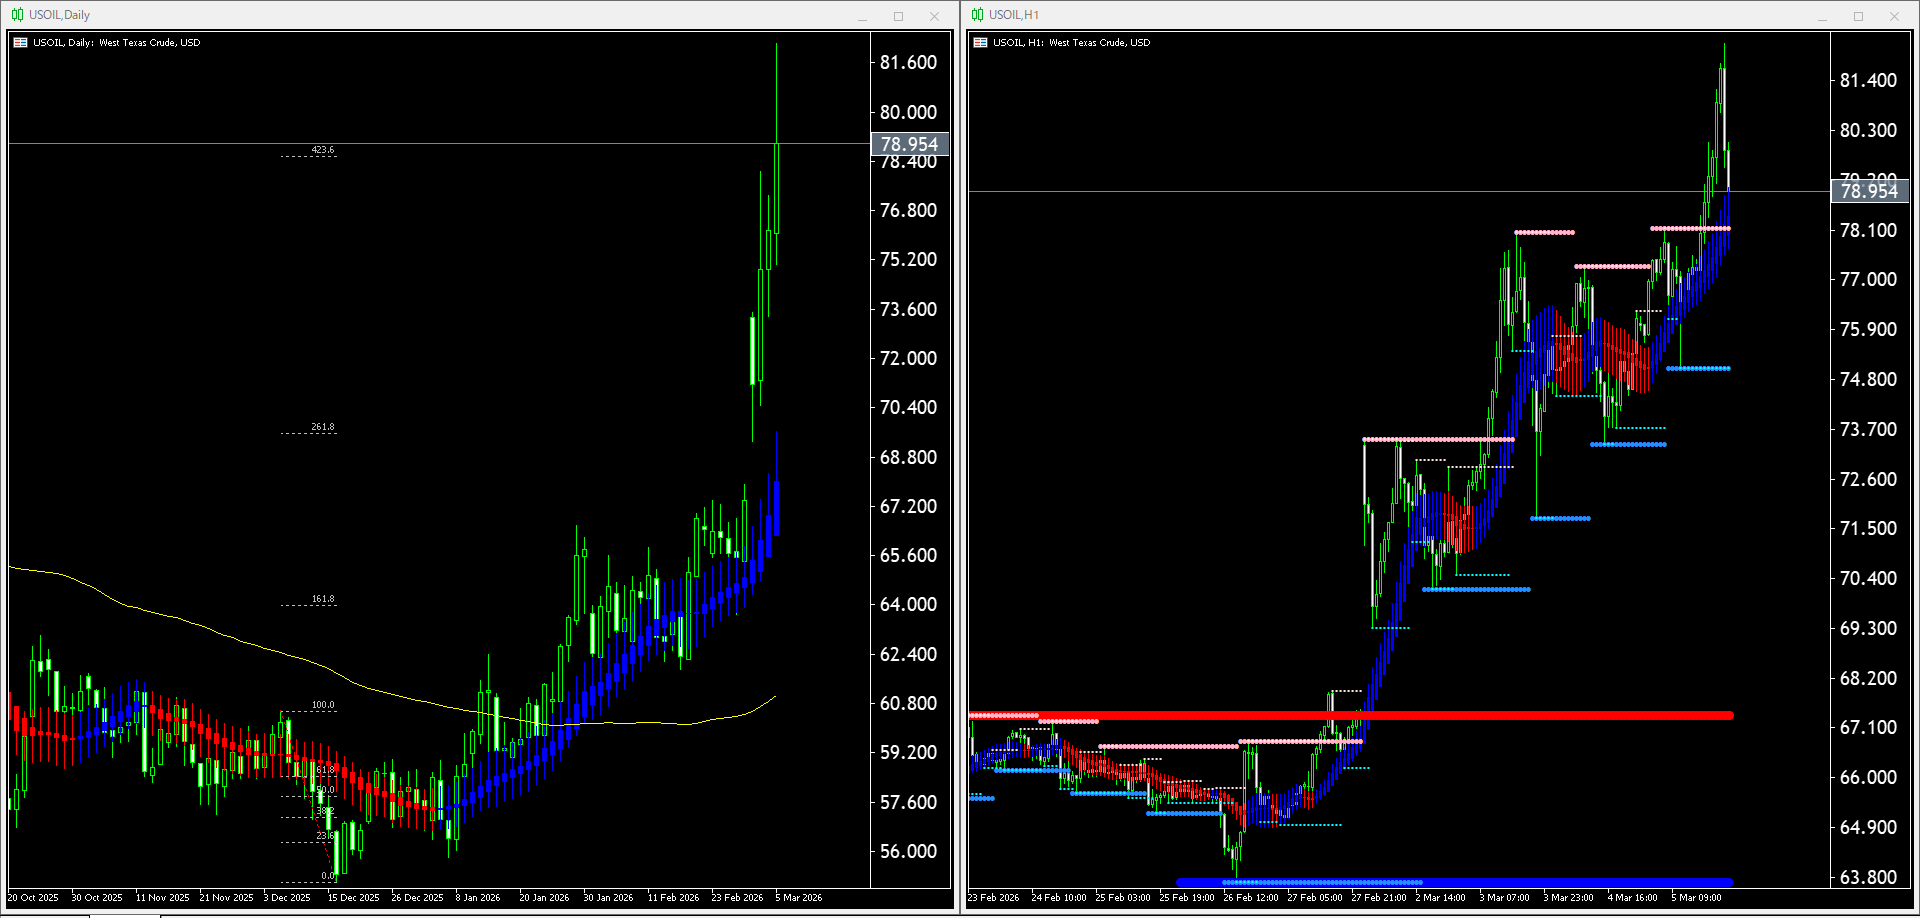Click the '20 Oct 2025' date on the Daily time axis
Viewport: 1920px width, 918px height.
point(33,898)
